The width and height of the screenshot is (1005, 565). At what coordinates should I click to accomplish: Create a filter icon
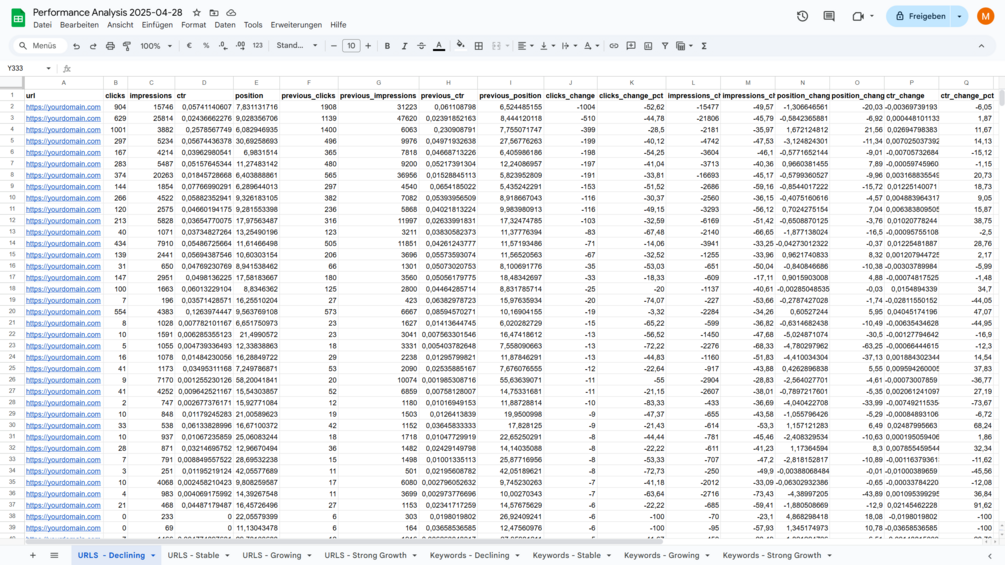click(665, 46)
